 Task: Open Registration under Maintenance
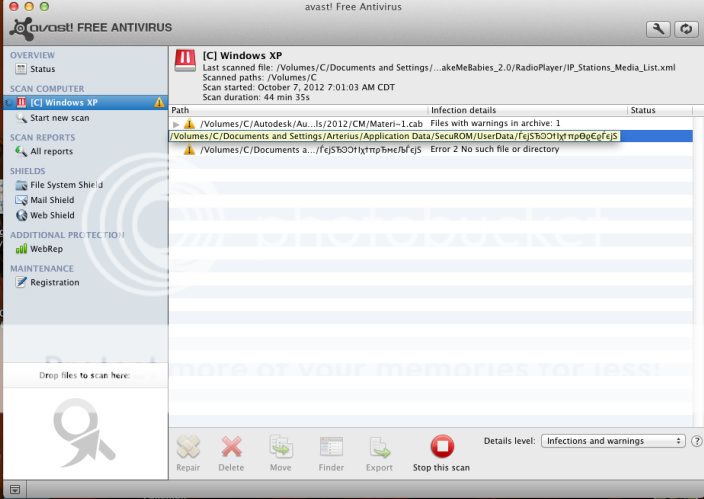54,282
